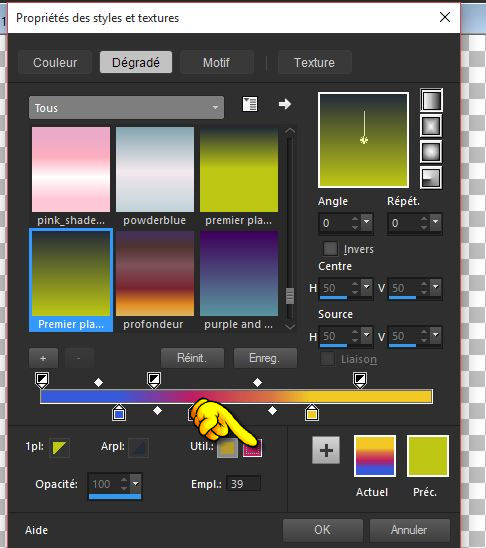
Task: Toggle the Liaison checkbox
Action: click(x=327, y=359)
